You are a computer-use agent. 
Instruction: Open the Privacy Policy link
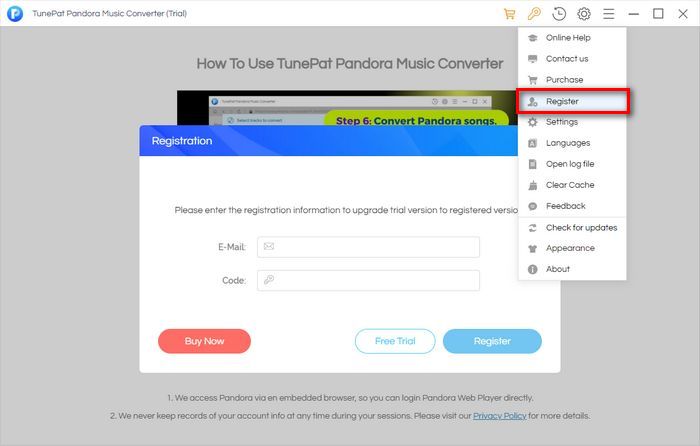(x=500, y=416)
